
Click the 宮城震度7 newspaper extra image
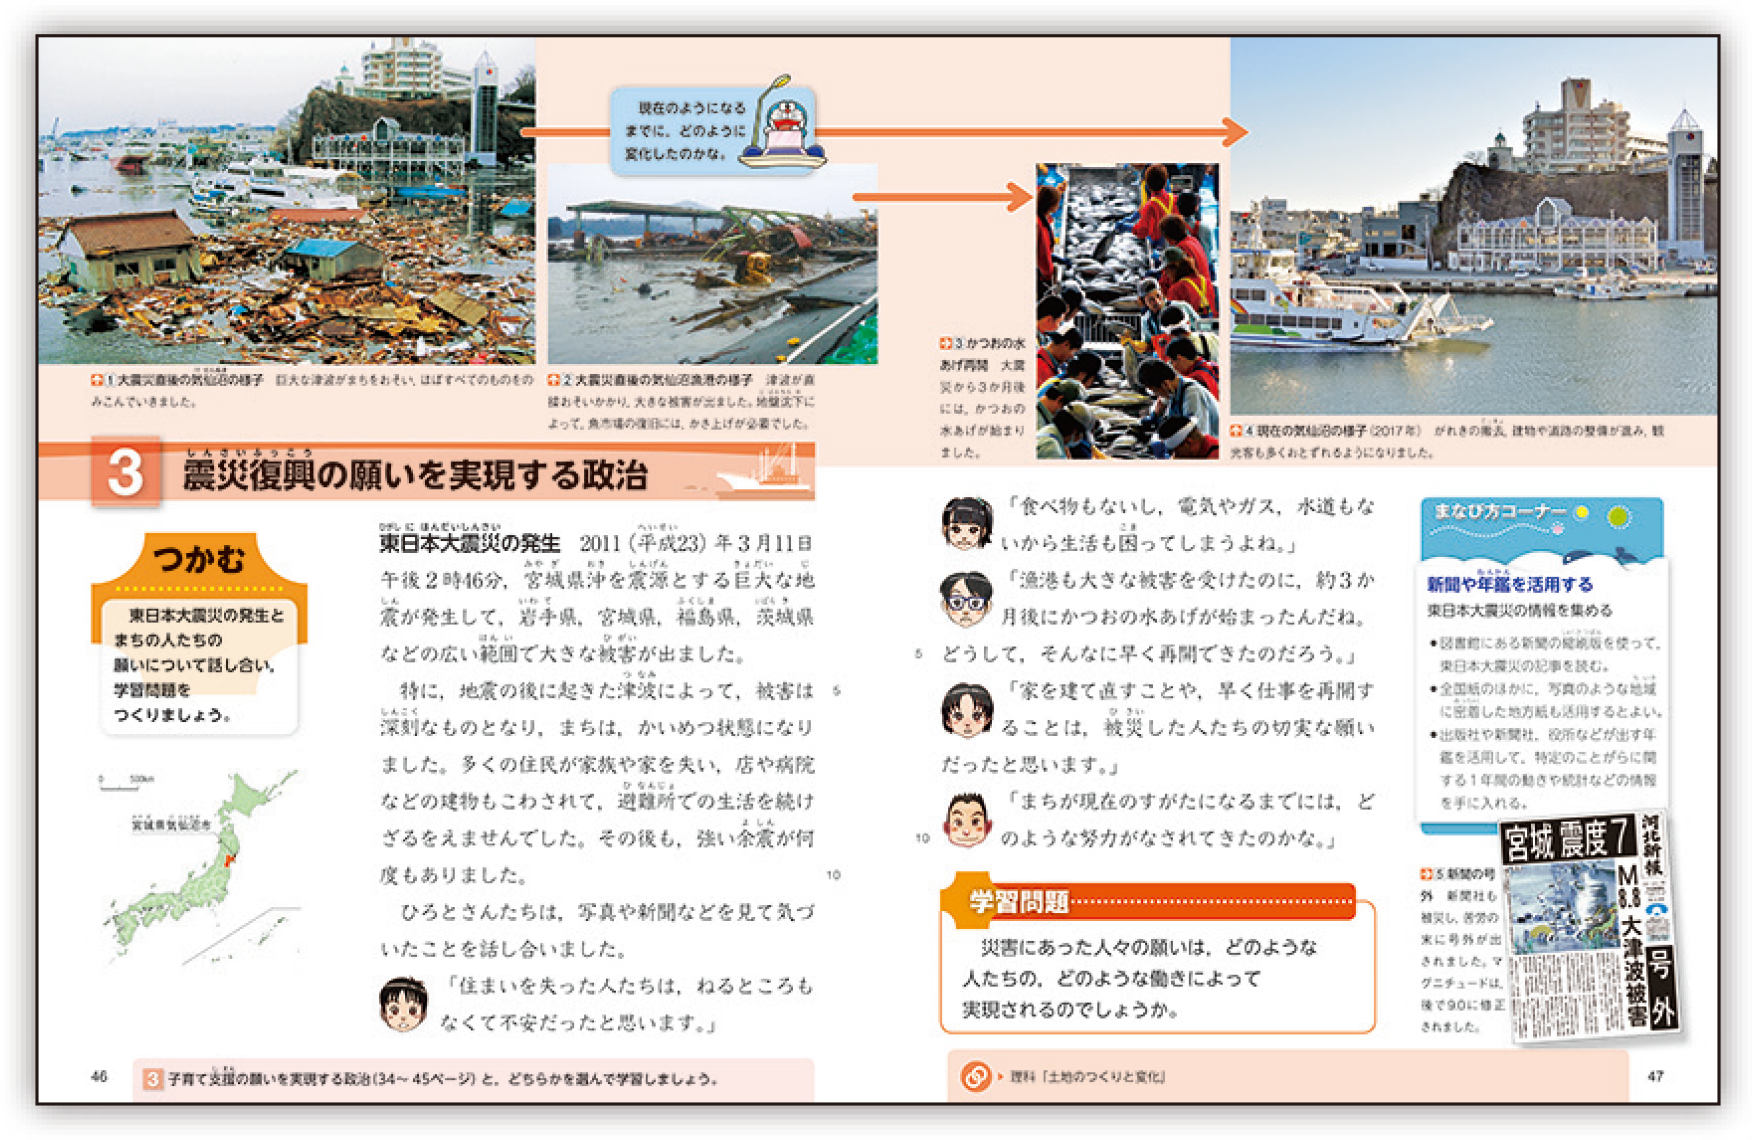click(1589, 926)
